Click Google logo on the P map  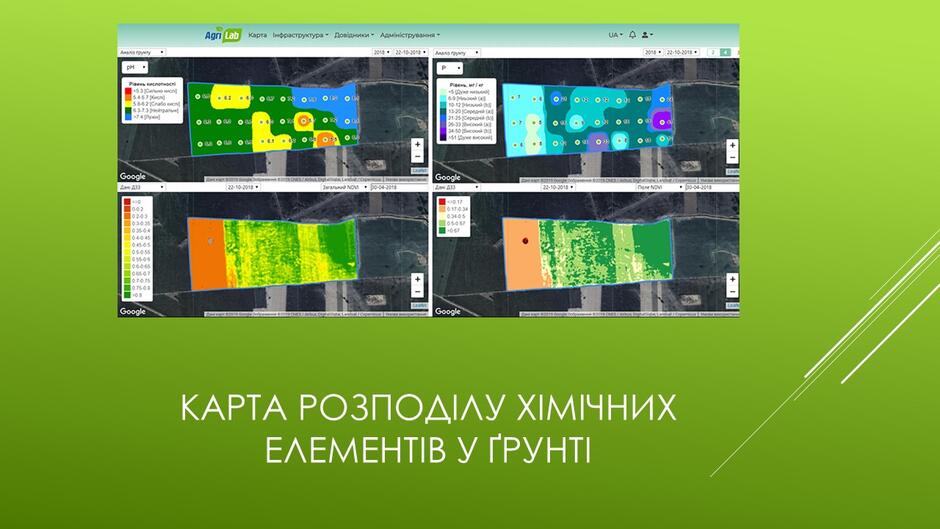[x=448, y=177]
